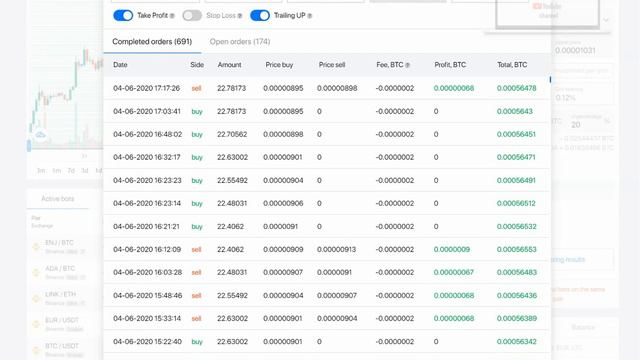This screenshot has width=640, height=360.
Task: Select order dated 04-06-2020 16:23:14
Action: pyautogui.click(x=327, y=203)
